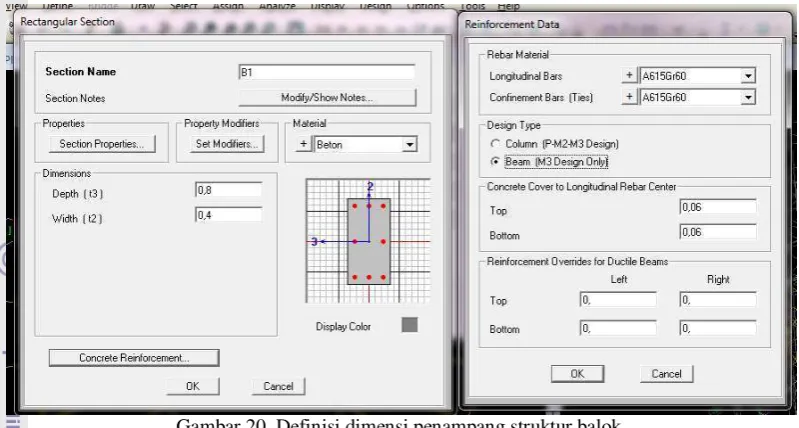Click the section preview diagram thumbnail

pyautogui.click(x=368, y=240)
